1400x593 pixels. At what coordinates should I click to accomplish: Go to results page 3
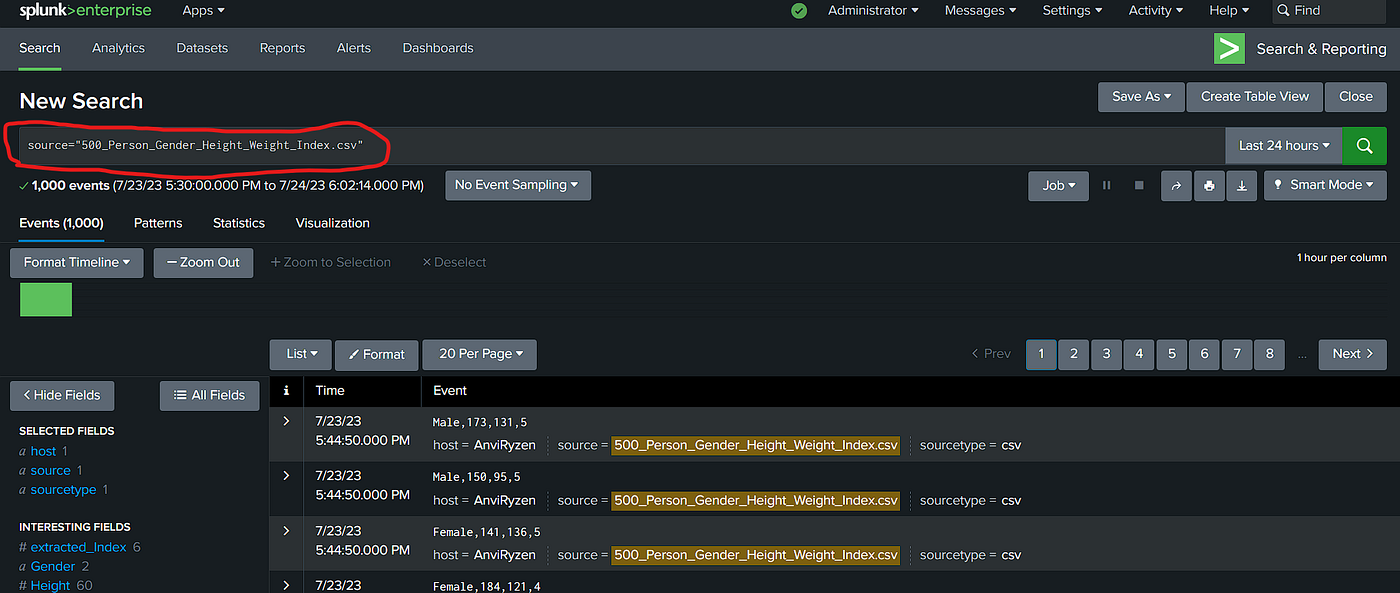1106,354
